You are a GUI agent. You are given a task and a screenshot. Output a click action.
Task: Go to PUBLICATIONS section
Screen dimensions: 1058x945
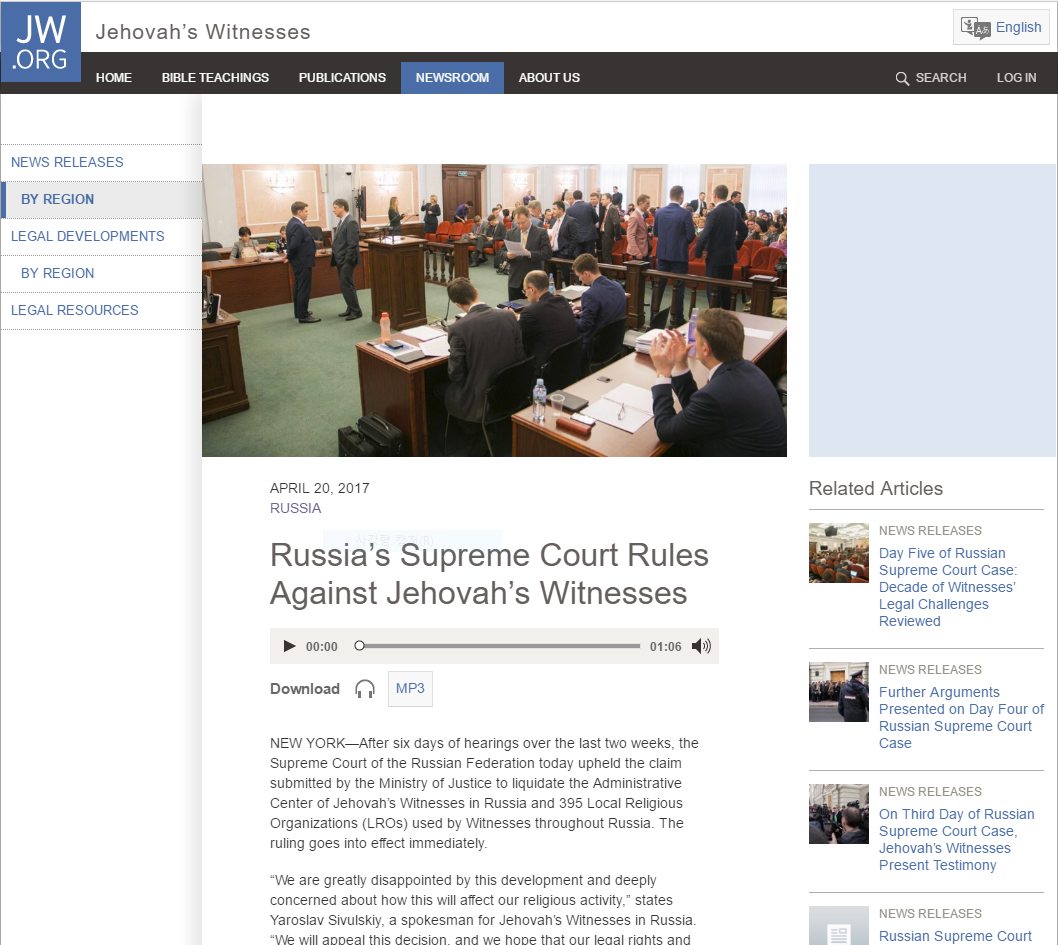click(342, 78)
